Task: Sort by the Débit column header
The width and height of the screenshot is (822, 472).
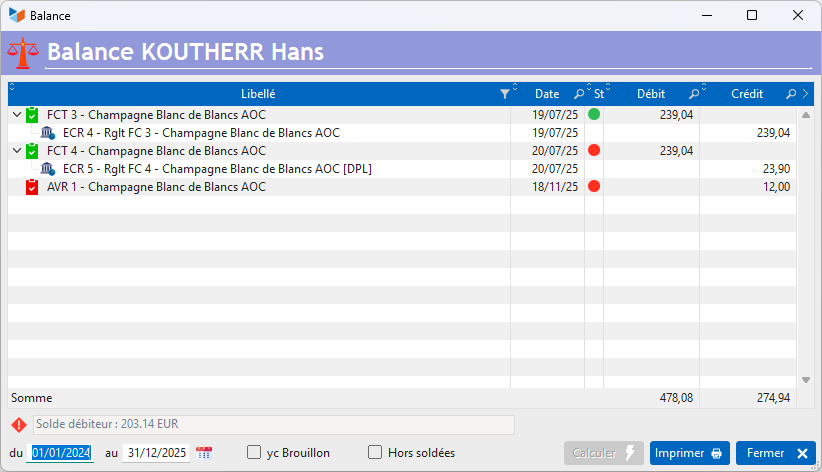Action: click(x=651, y=94)
